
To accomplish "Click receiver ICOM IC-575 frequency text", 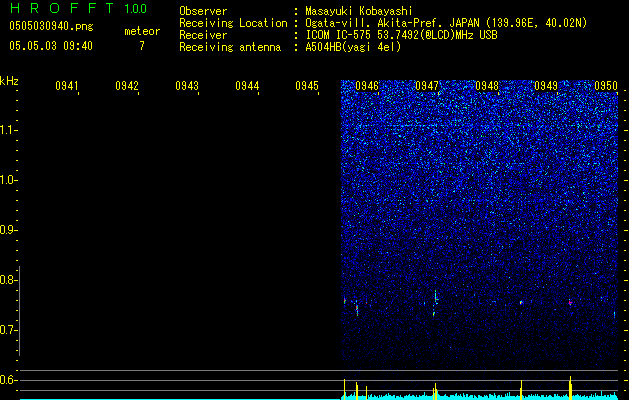I will [x=401, y=35].
